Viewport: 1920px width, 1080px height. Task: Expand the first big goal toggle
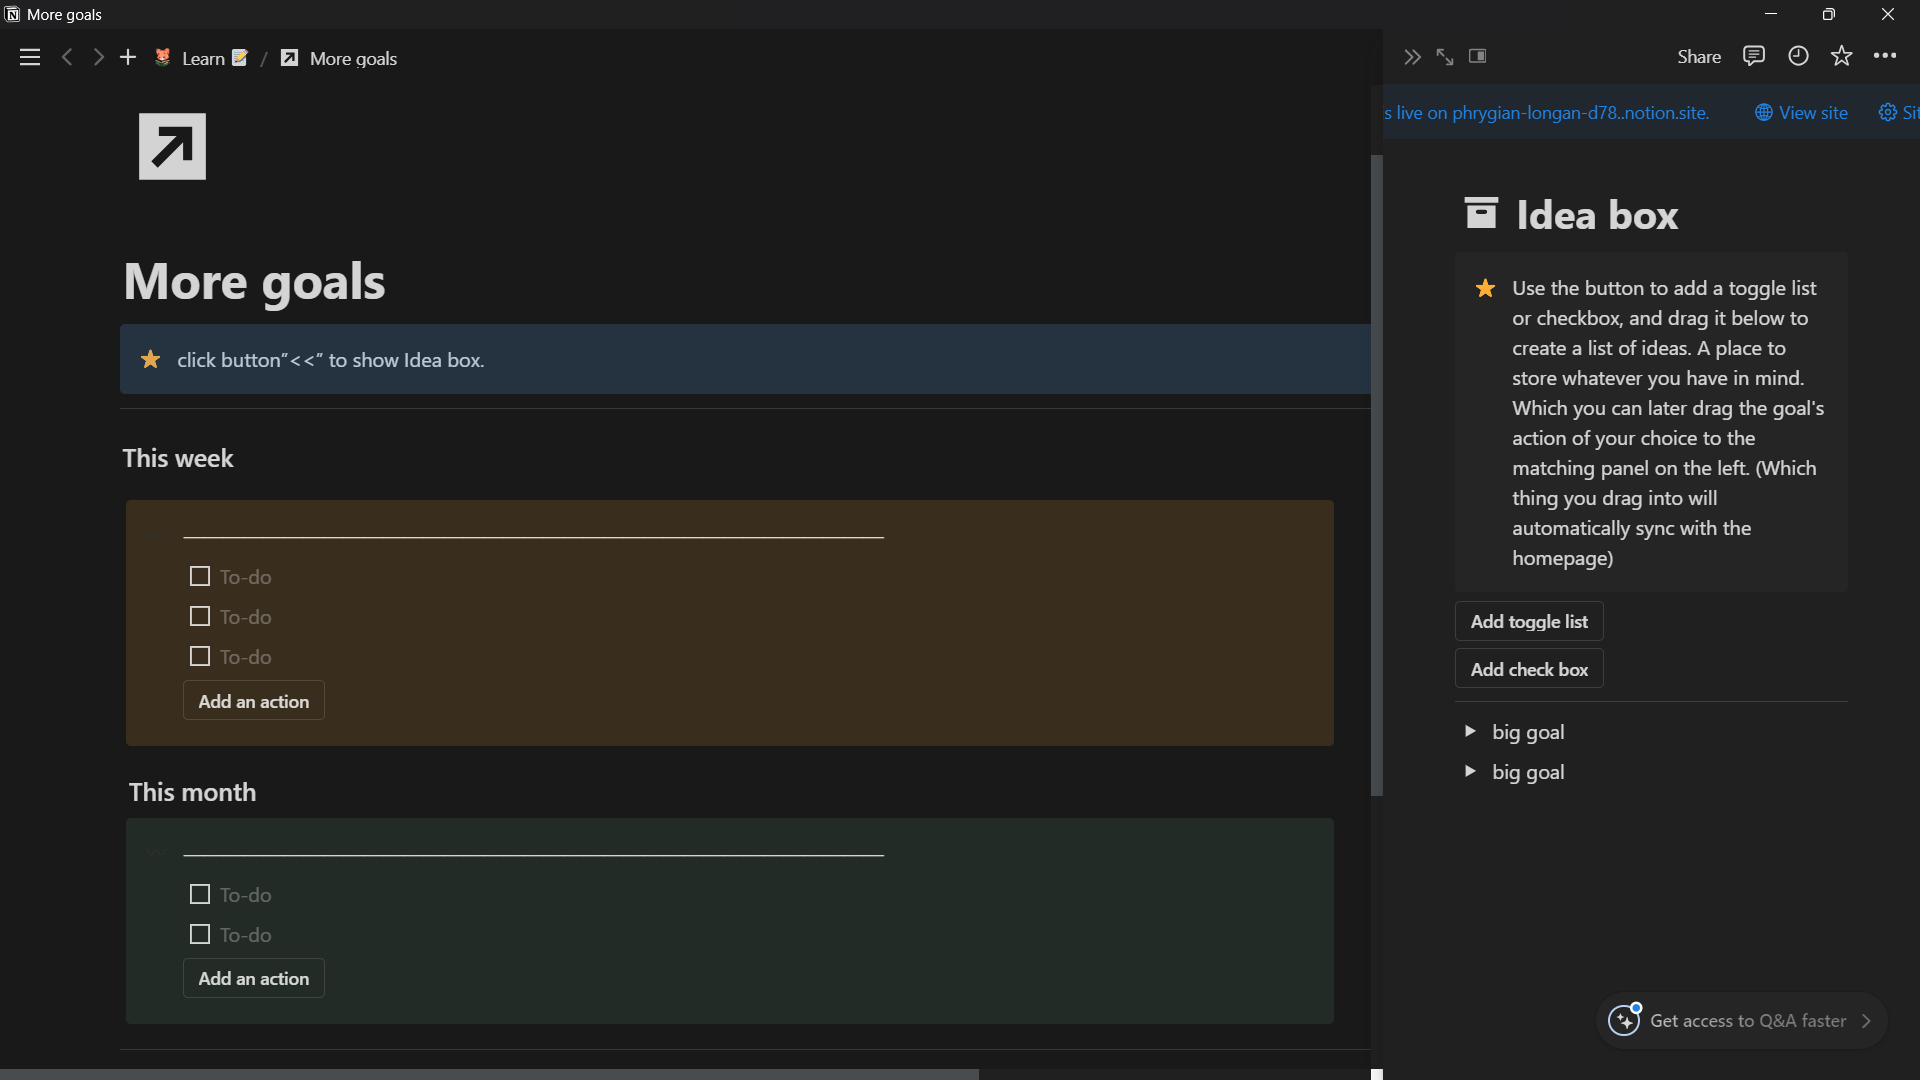point(1470,731)
